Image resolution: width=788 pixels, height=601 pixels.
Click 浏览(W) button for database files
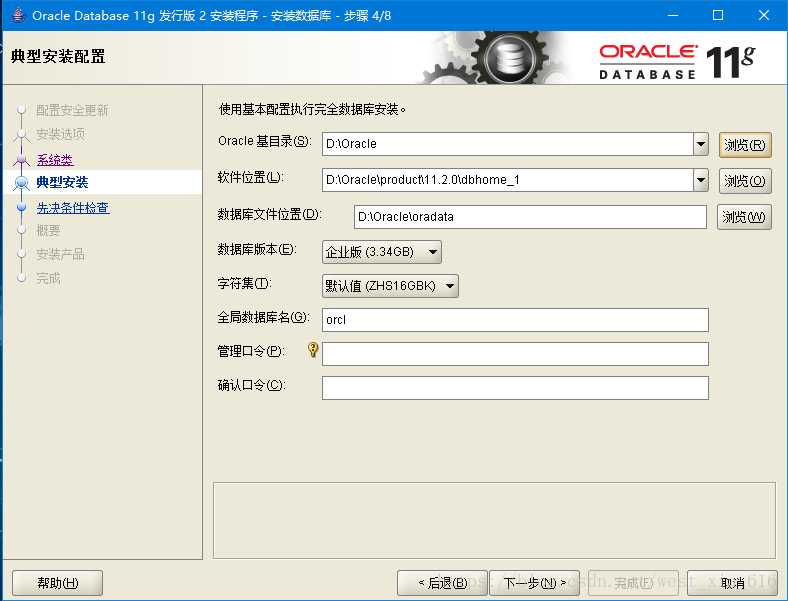744,217
